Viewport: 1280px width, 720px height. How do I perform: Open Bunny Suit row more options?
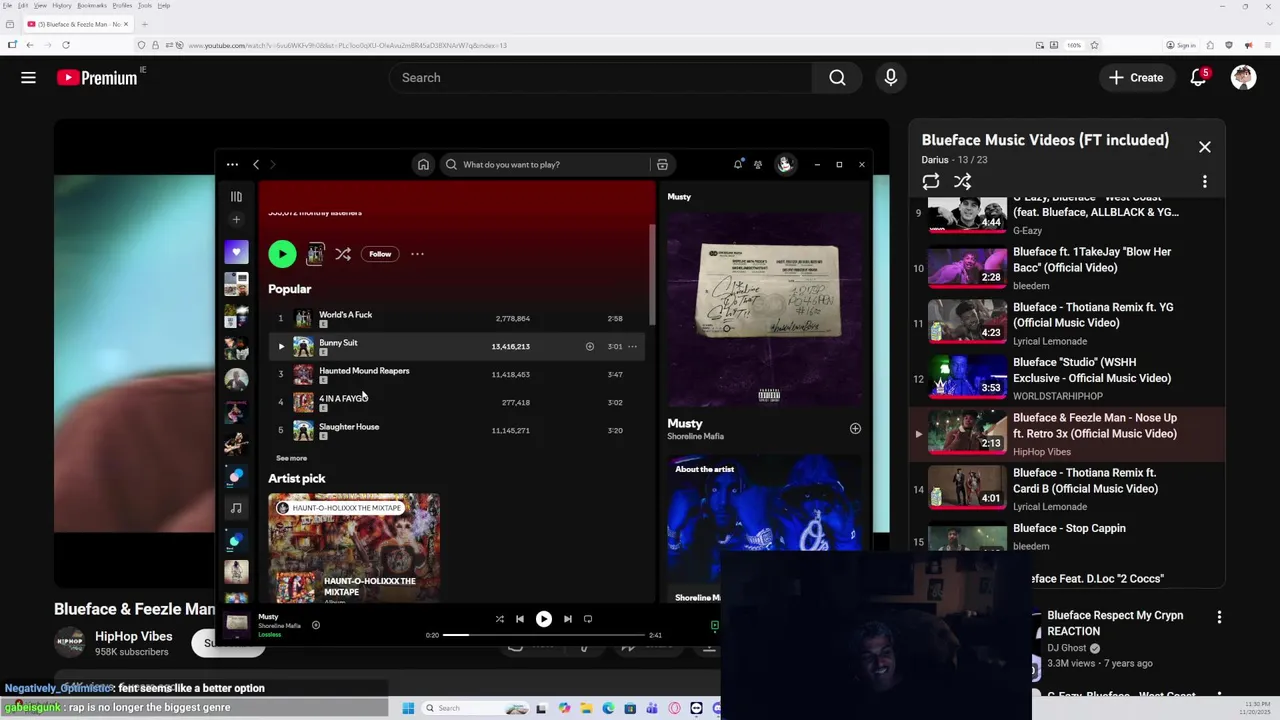(632, 346)
